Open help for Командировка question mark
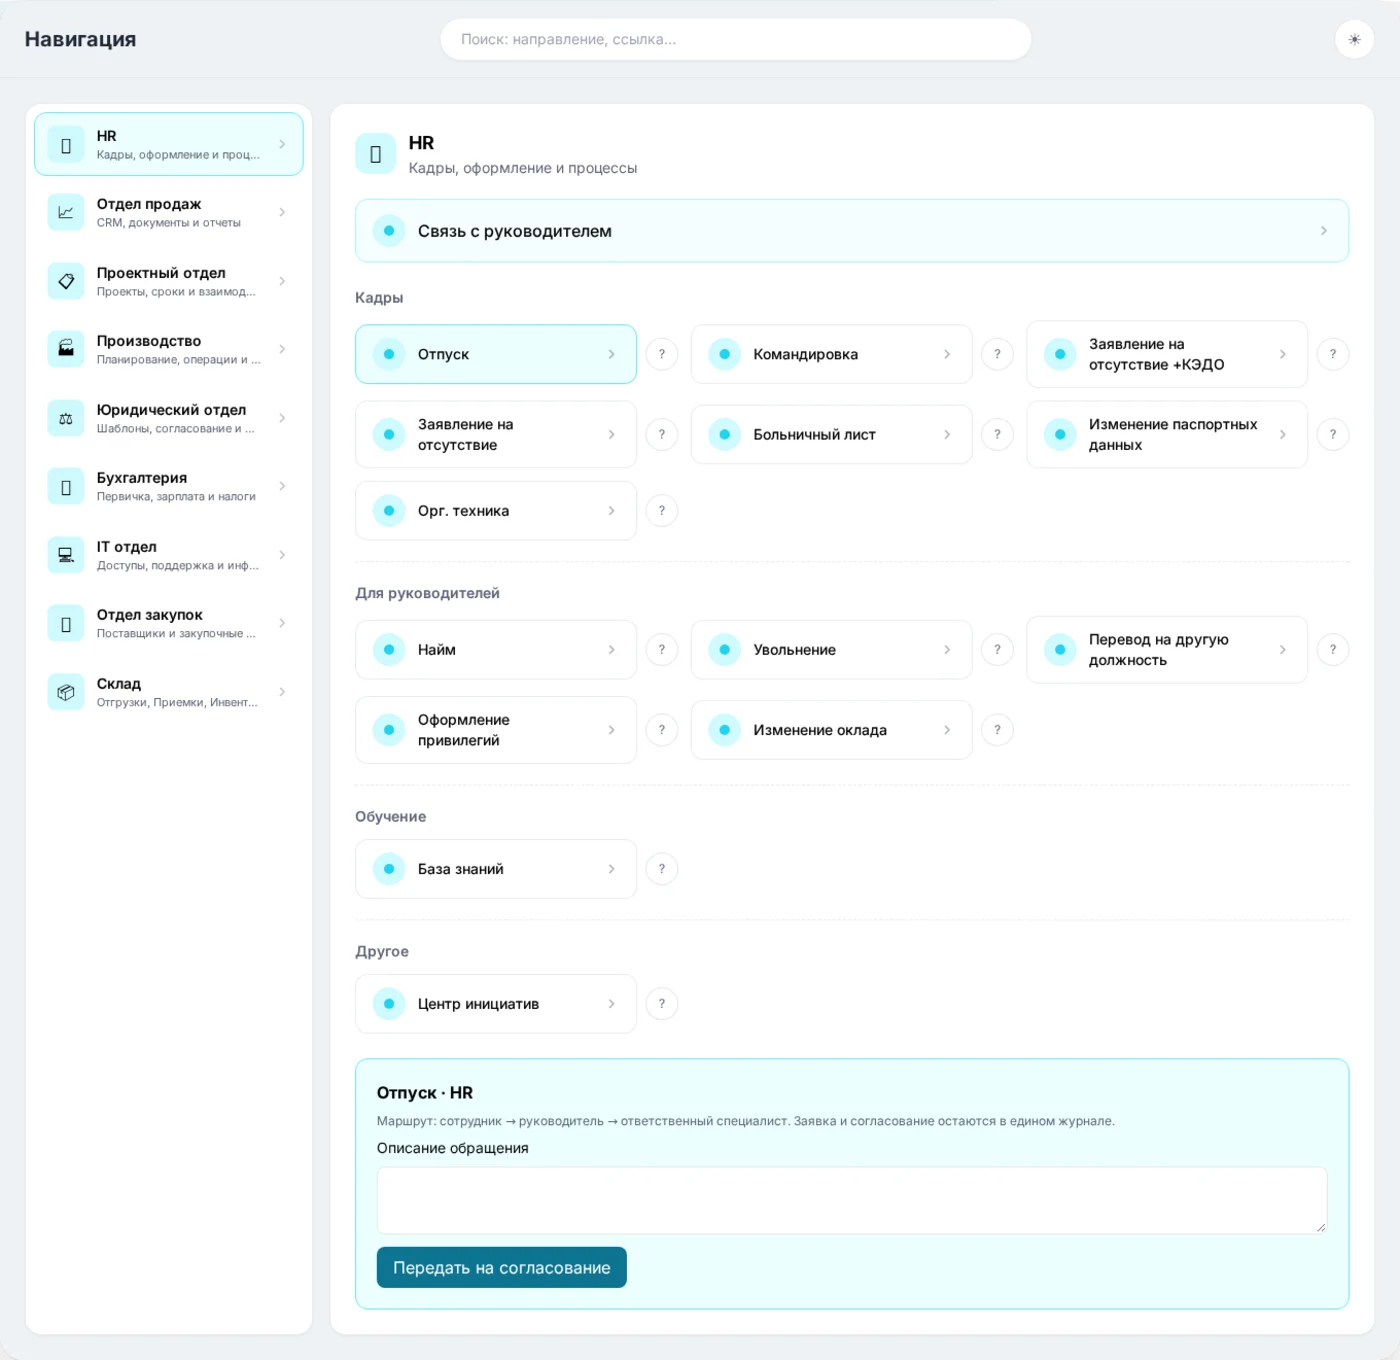This screenshot has width=1400, height=1360. (x=997, y=354)
